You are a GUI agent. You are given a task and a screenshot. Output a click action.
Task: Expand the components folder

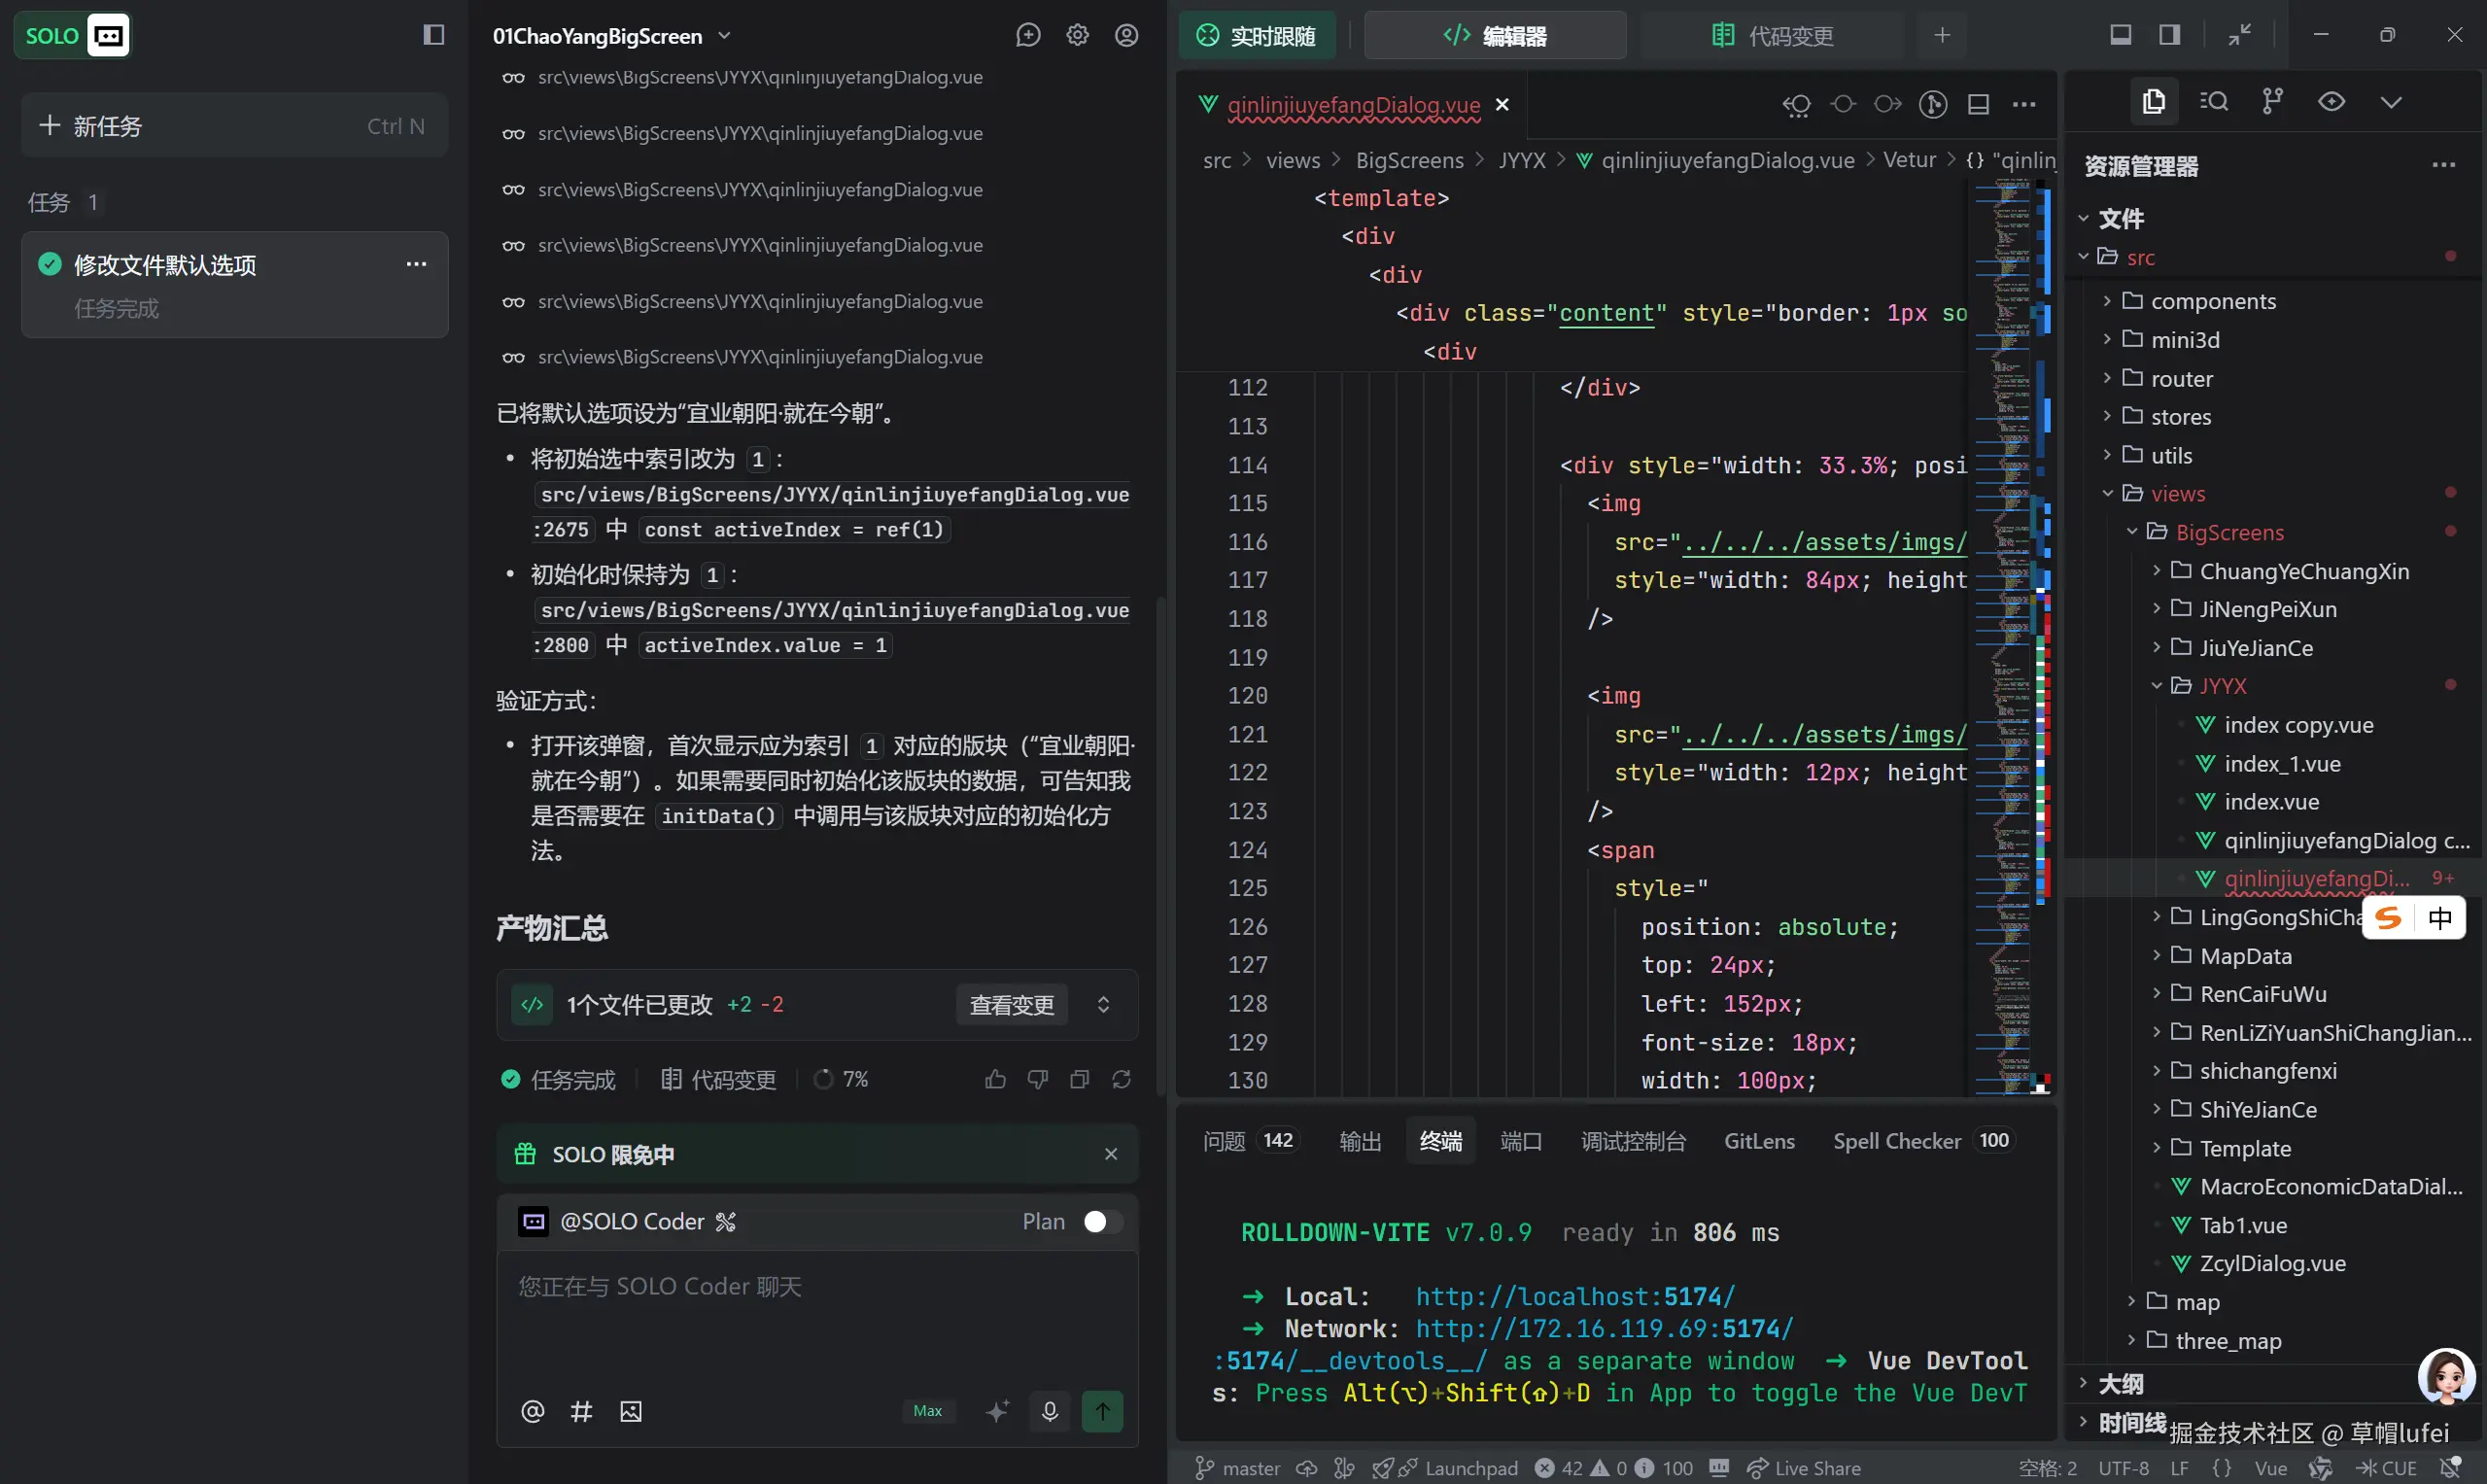[x=2212, y=301]
